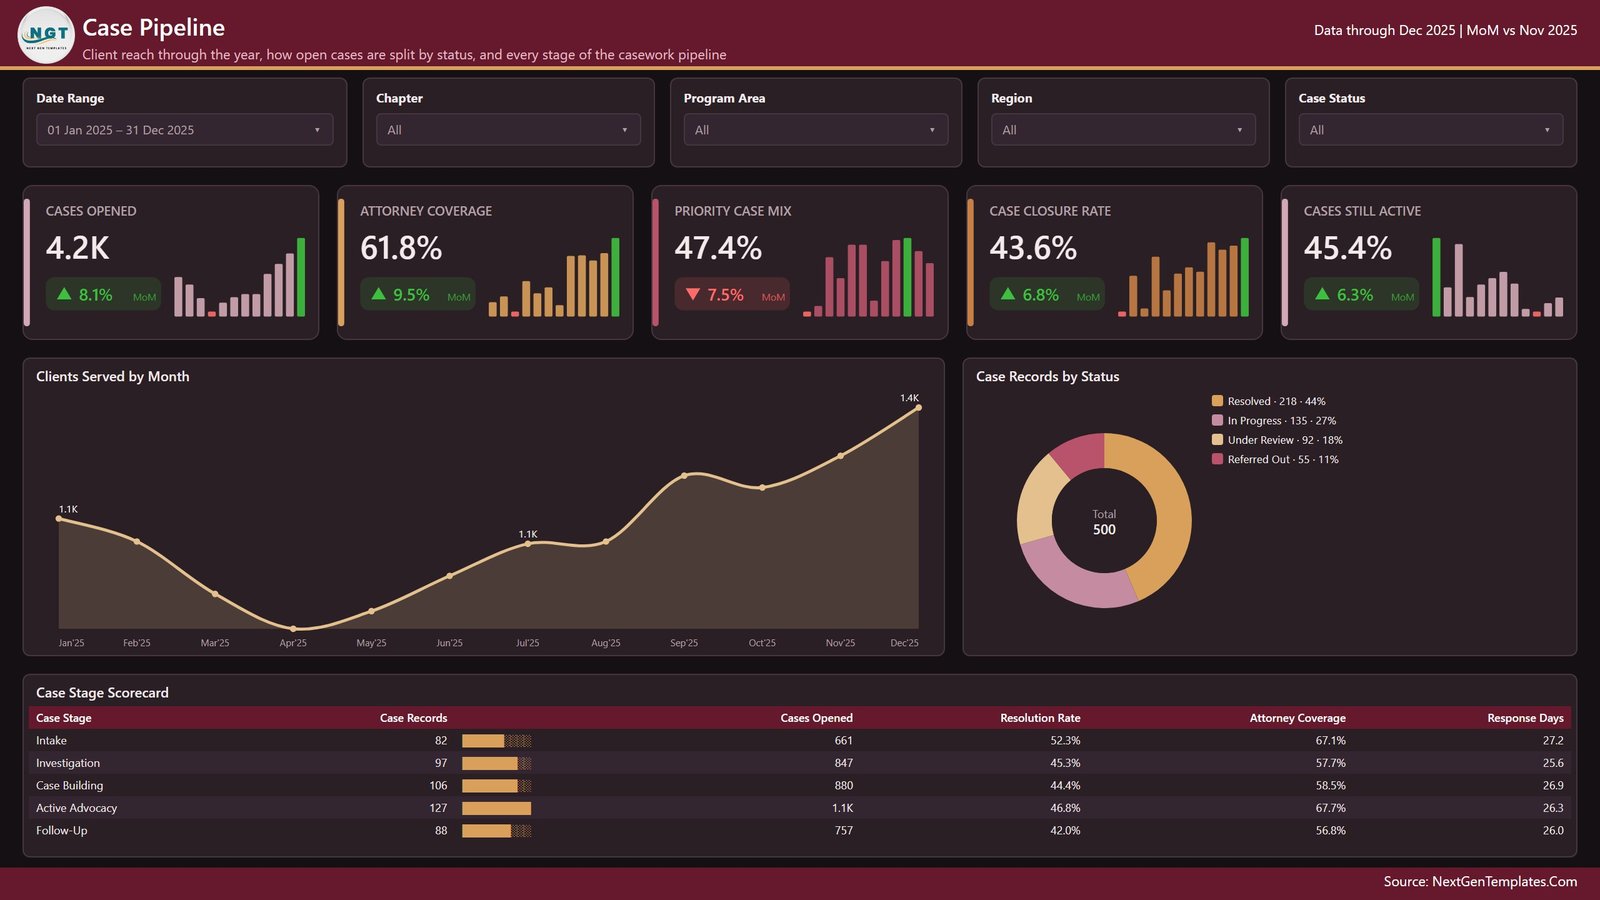Click the Case Records by Status title

1048,376
